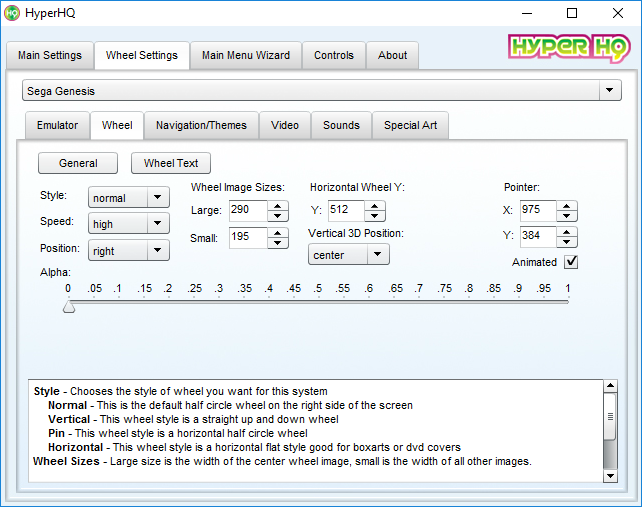
Task: Set Alpha slider to the 1 mark
Action: 567,302
